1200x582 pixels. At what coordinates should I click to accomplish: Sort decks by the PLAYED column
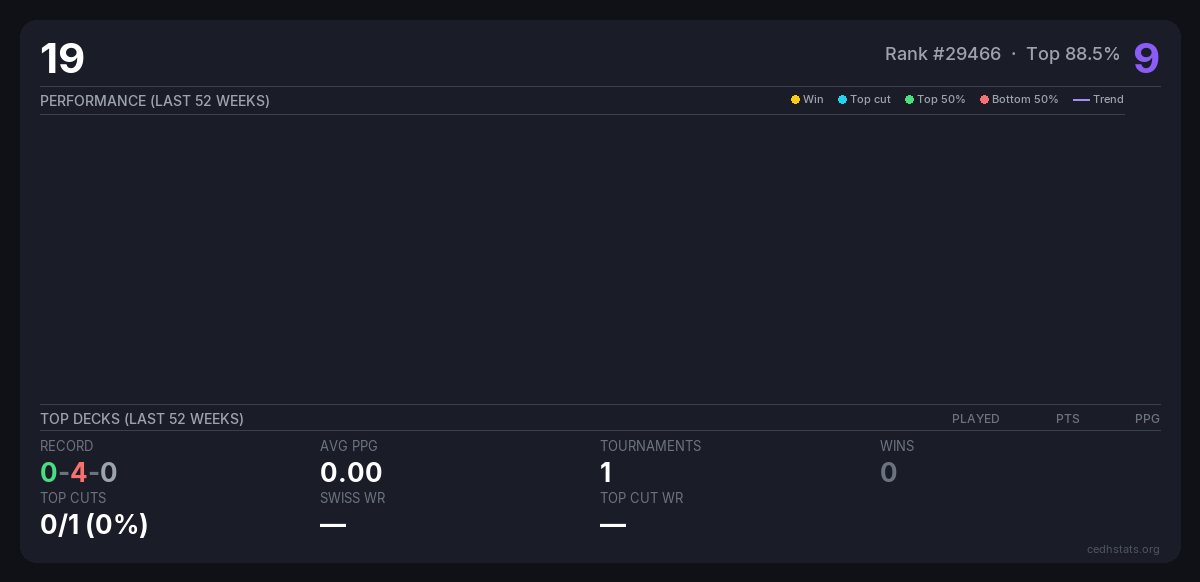pos(975,419)
